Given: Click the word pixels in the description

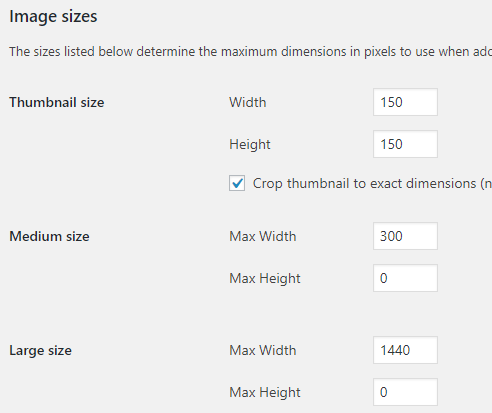Looking at the screenshot, I should [x=380, y=52].
